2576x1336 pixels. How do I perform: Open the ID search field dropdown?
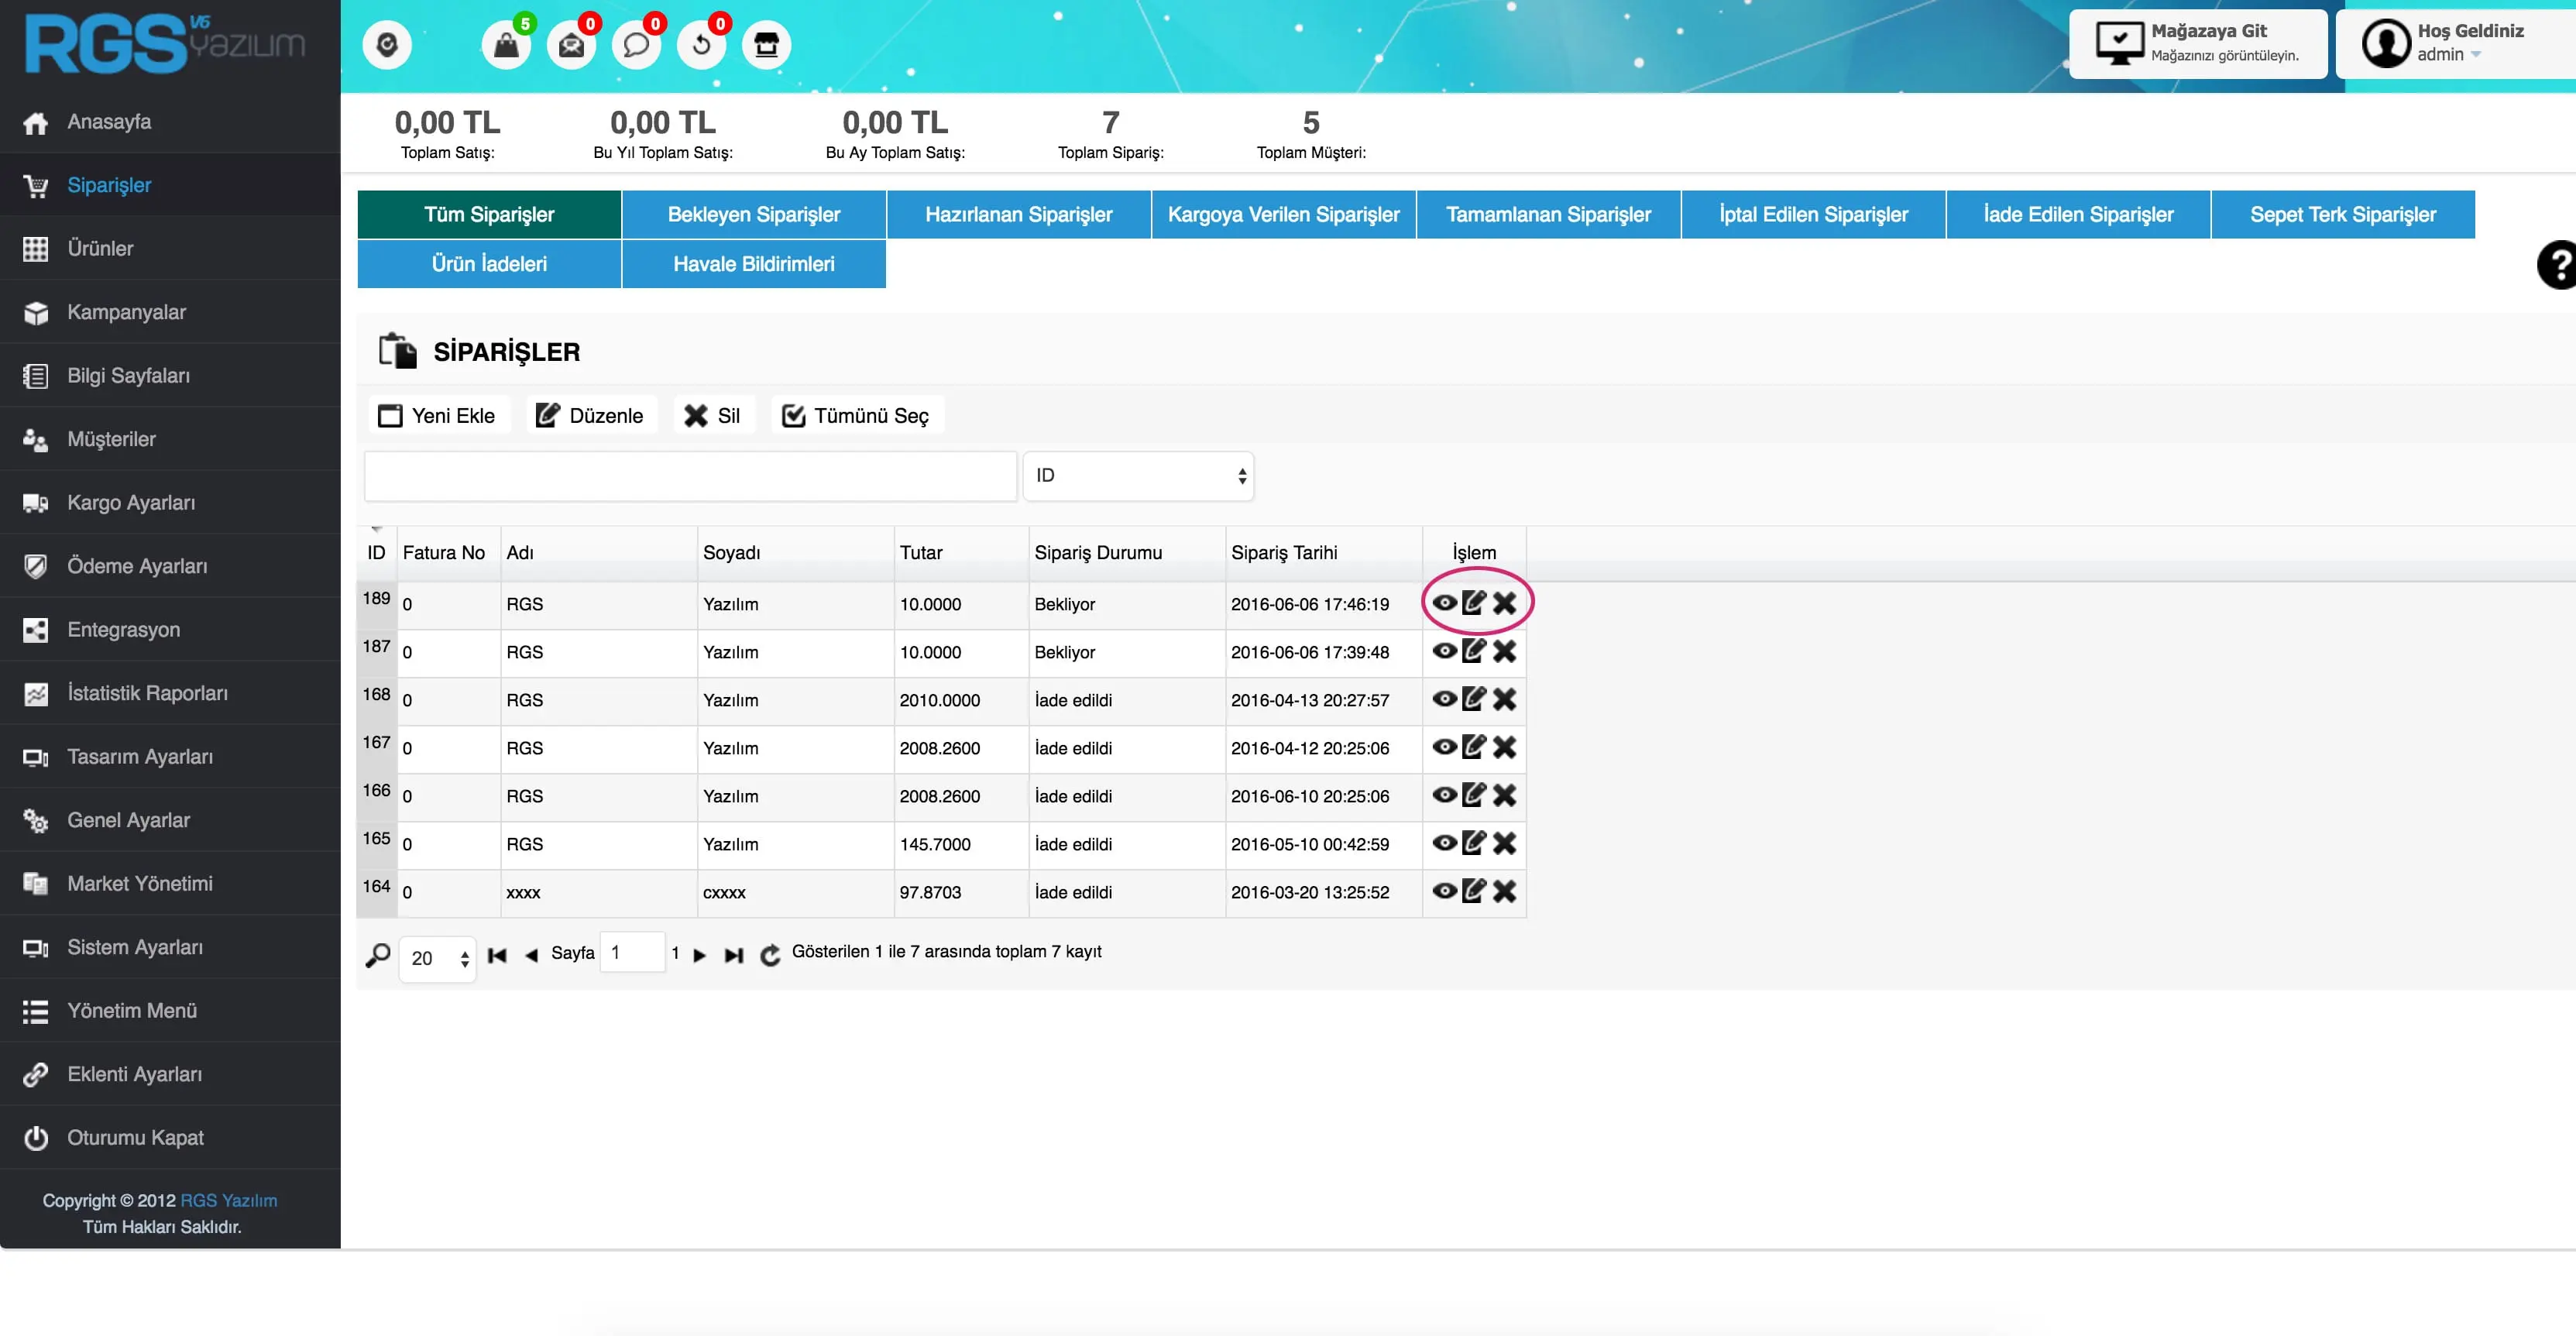point(1138,476)
